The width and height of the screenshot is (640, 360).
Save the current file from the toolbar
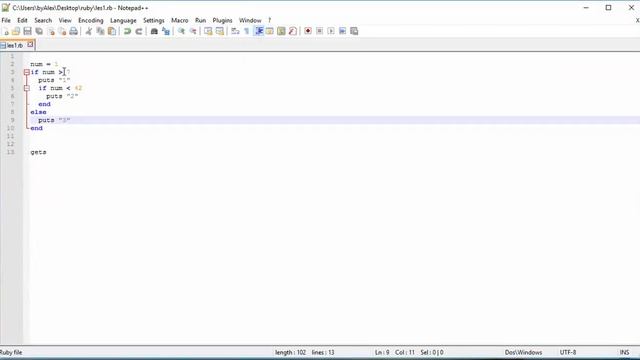(x=27, y=31)
